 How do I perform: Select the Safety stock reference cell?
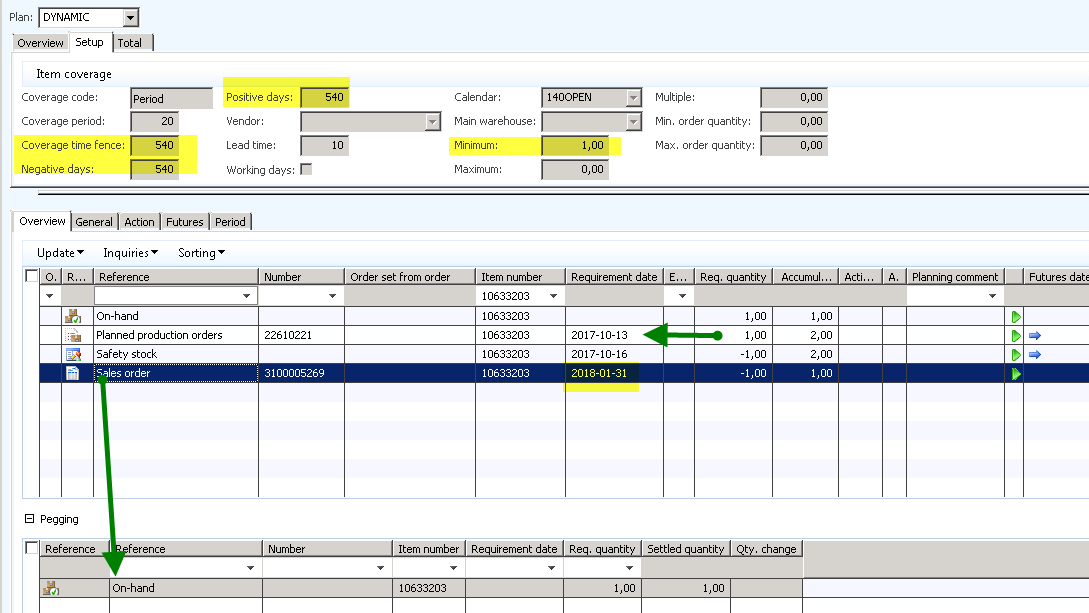pos(176,354)
